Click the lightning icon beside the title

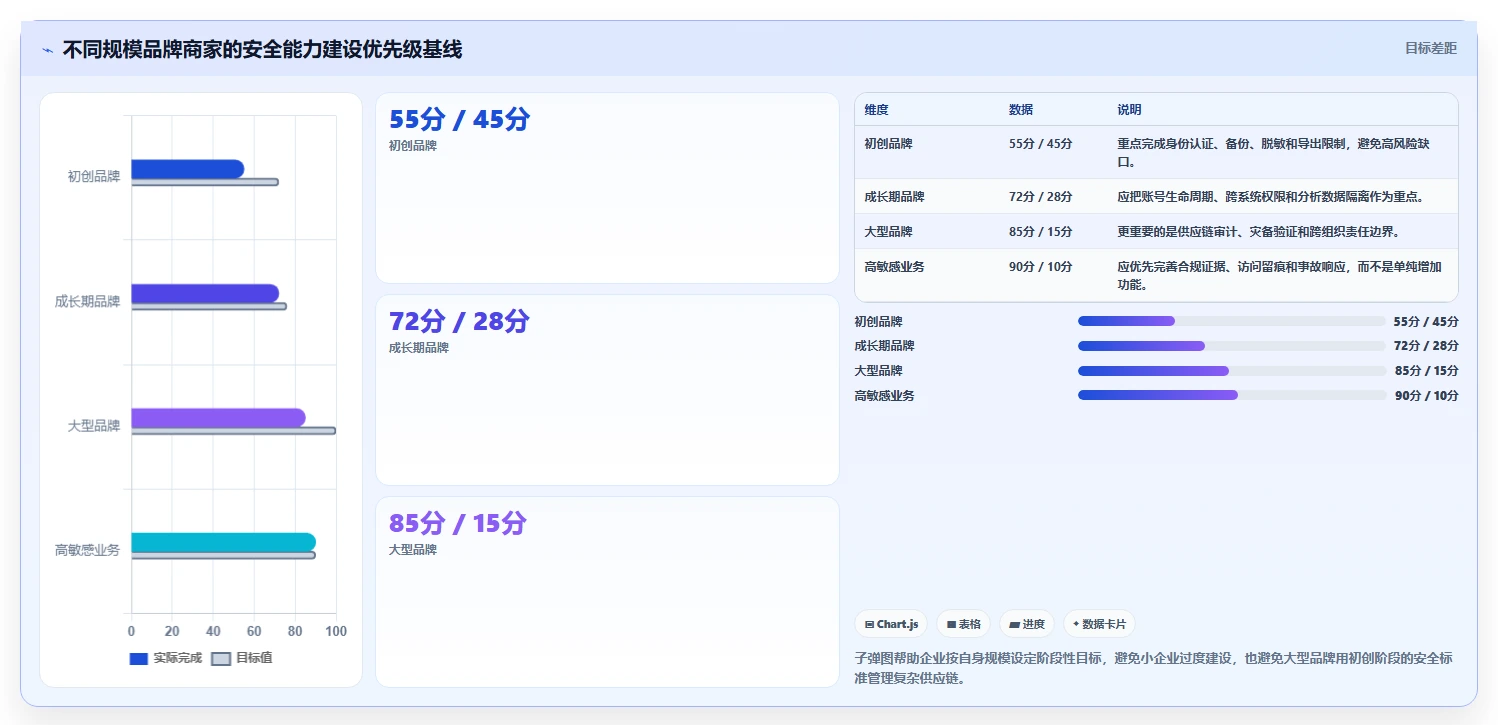(48, 50)
